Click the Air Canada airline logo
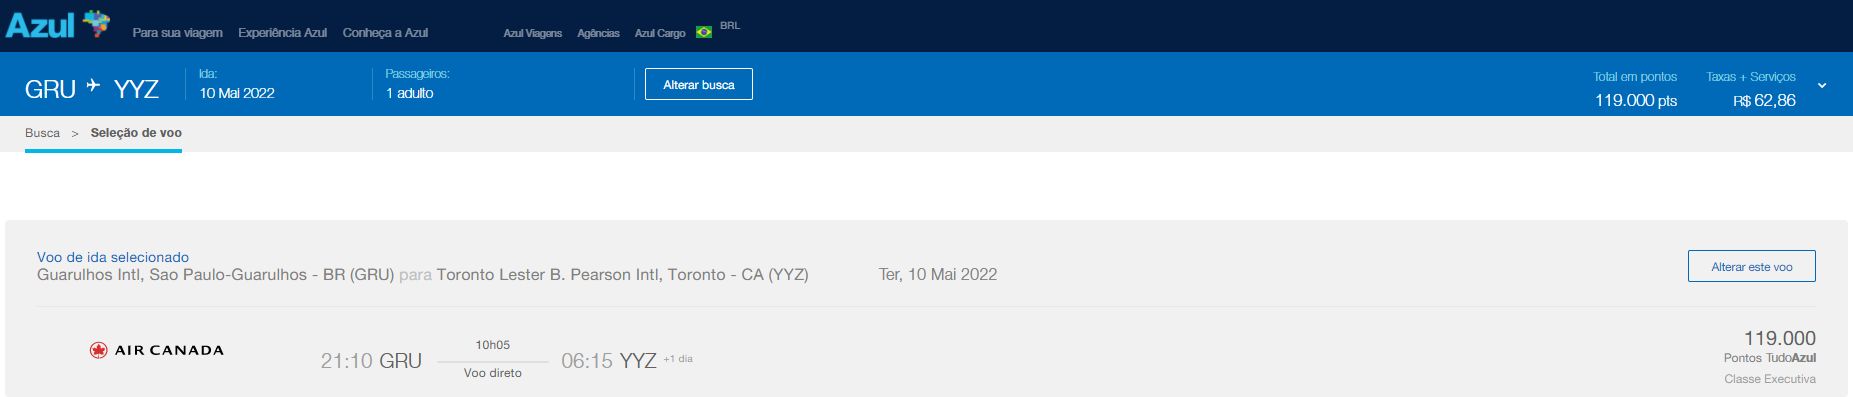The image size is (1853, 397). [156, 350]
